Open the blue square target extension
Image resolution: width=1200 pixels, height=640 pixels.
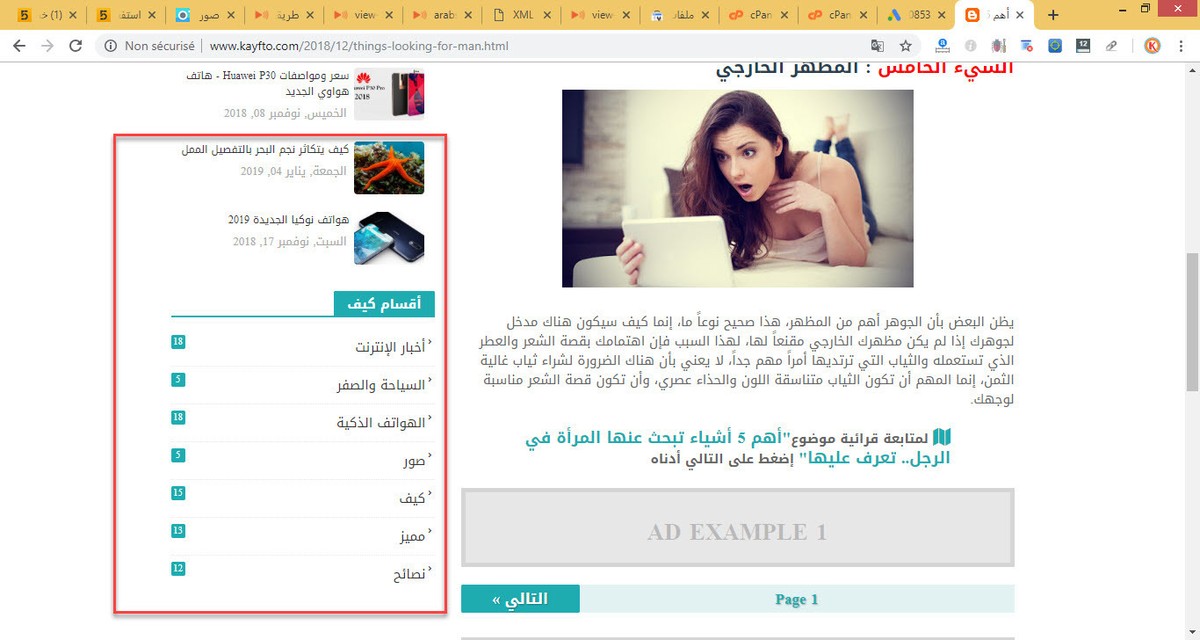click(1055, 46)
